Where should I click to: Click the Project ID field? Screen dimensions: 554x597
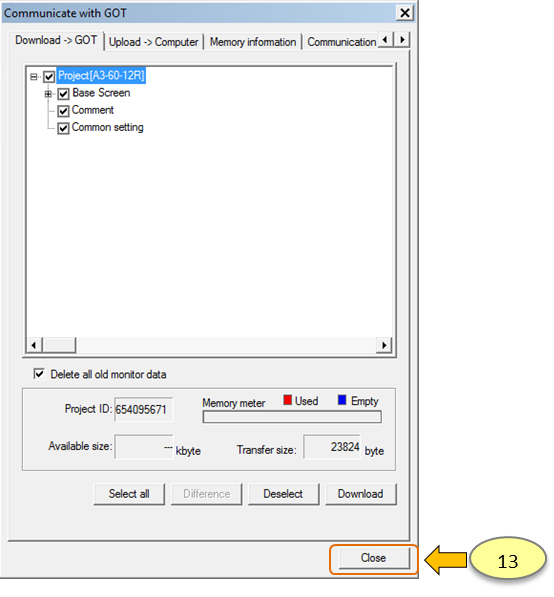(x=144, y=410)
